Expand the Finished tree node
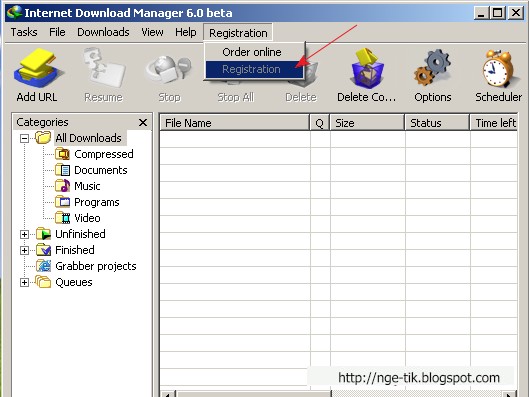Viewport: 529px width, 397px height. click(x=24, y=250)
